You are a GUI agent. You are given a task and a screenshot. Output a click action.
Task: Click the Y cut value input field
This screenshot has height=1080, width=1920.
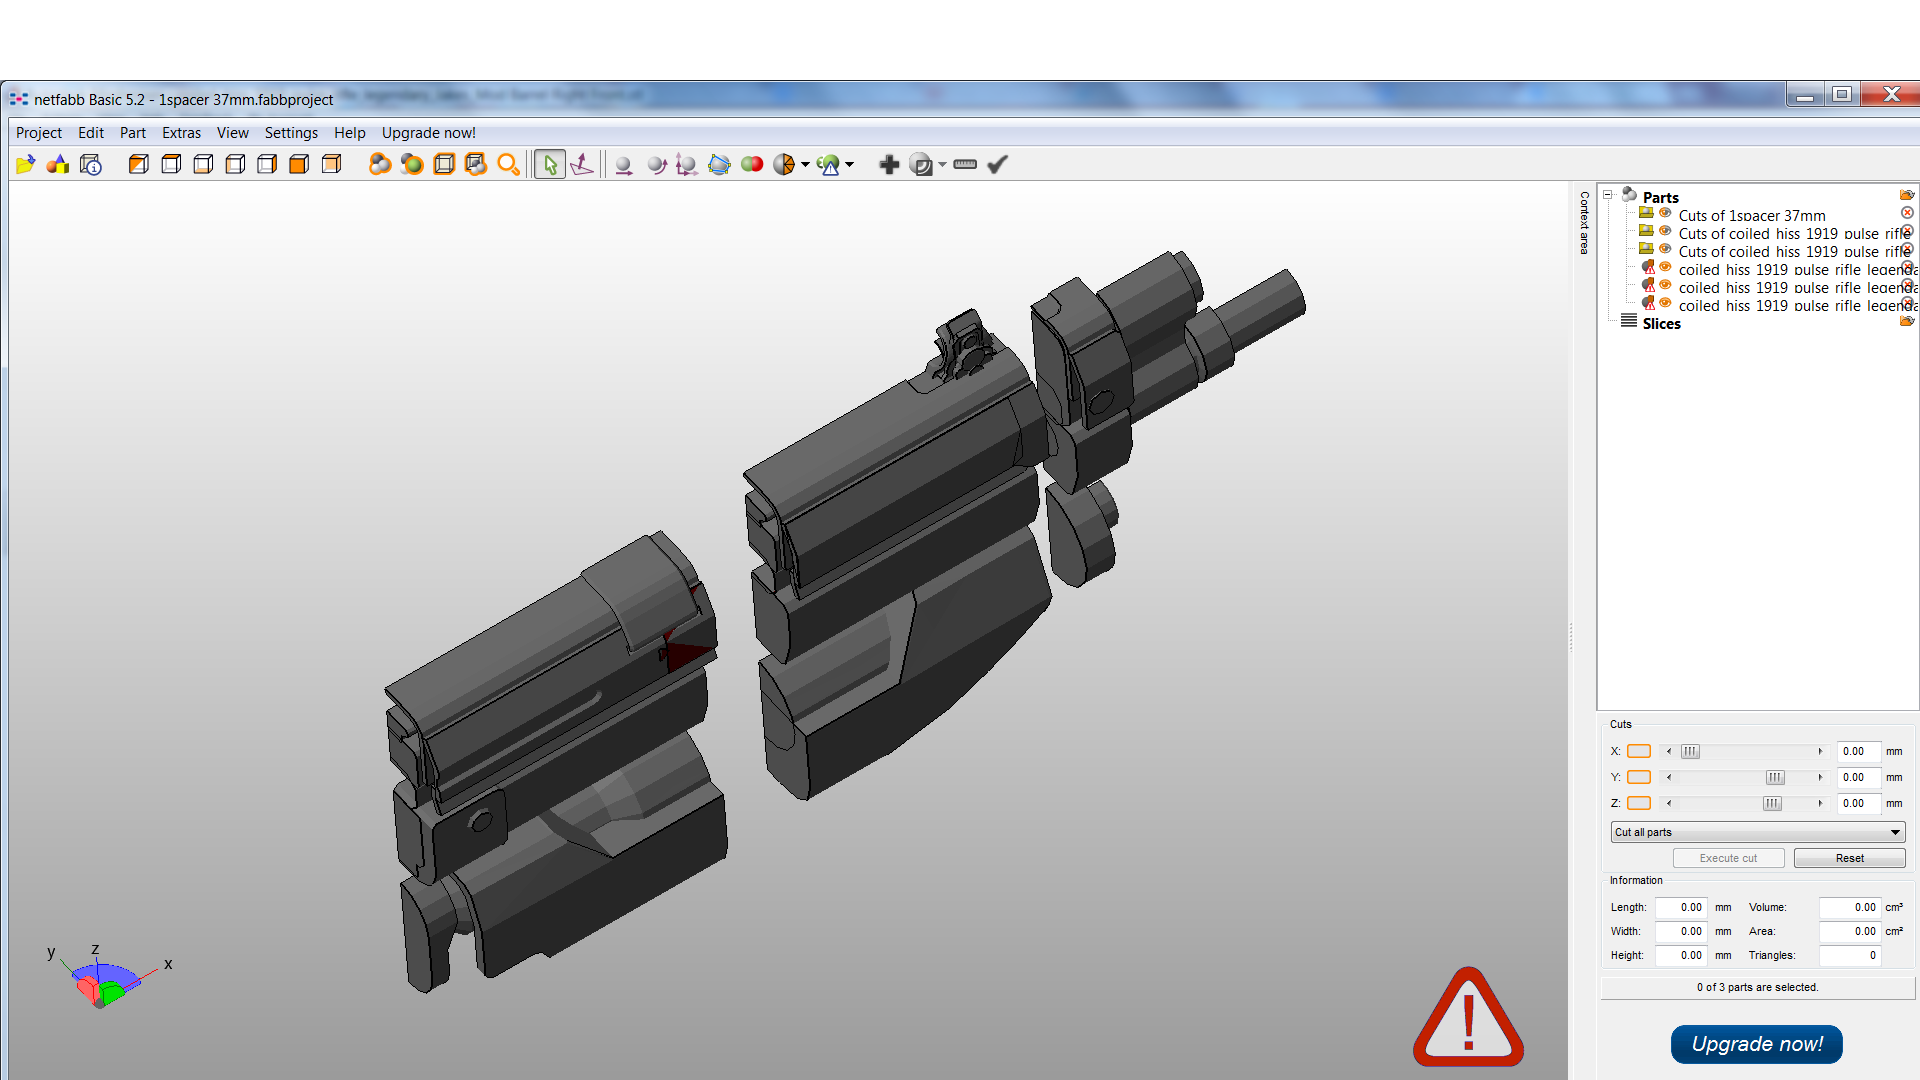pos(1858,777)
